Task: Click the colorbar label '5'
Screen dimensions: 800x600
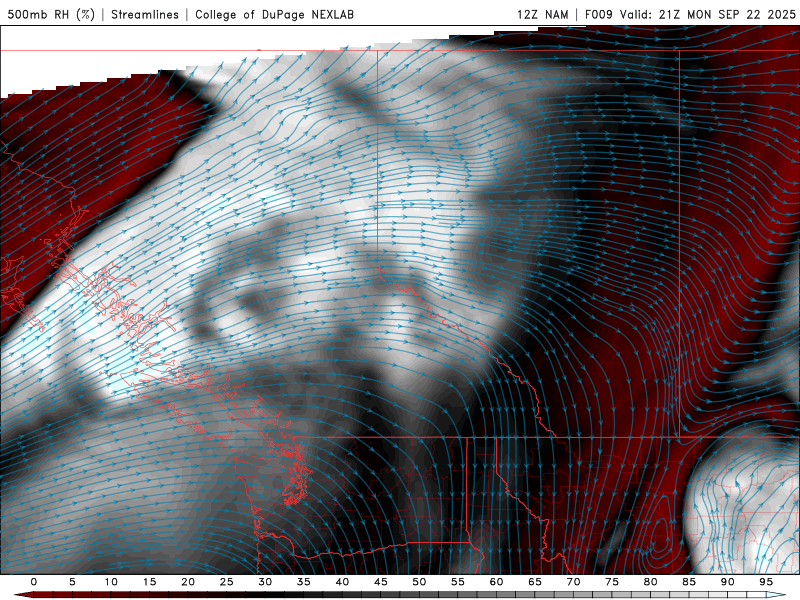Action: click(72, 582)
